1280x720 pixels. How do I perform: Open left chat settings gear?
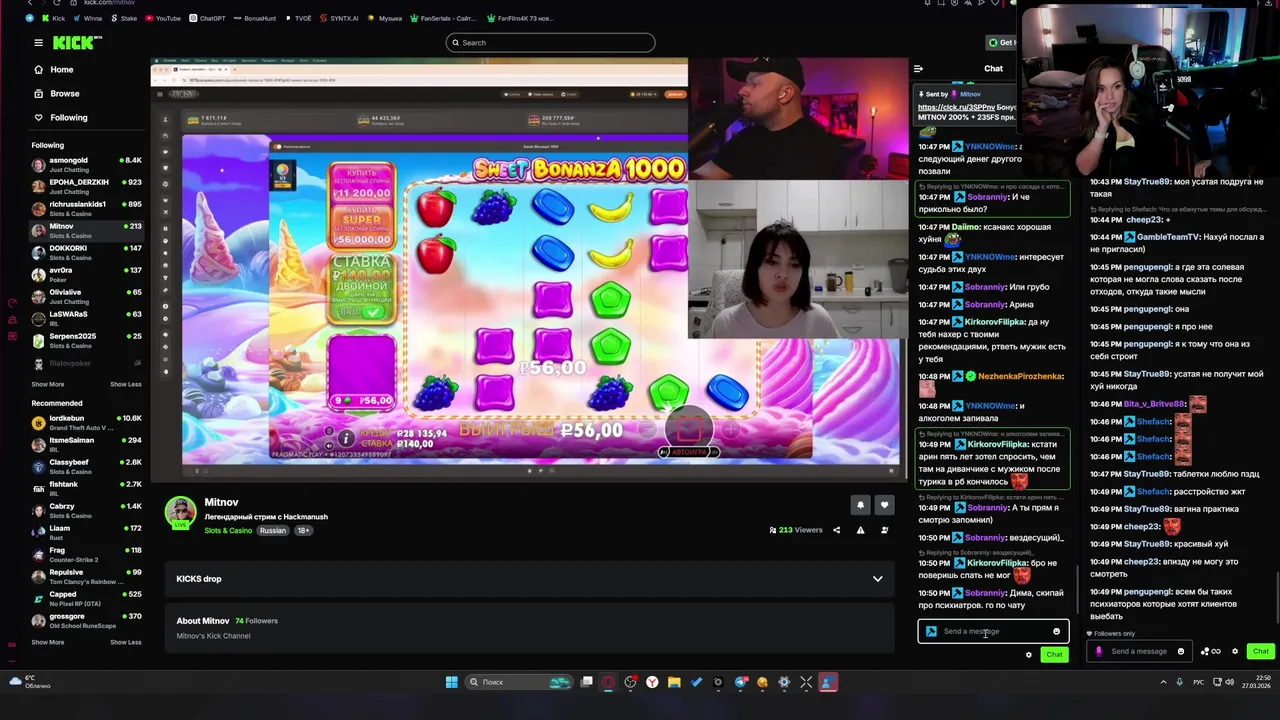[x=1028, y=655]
